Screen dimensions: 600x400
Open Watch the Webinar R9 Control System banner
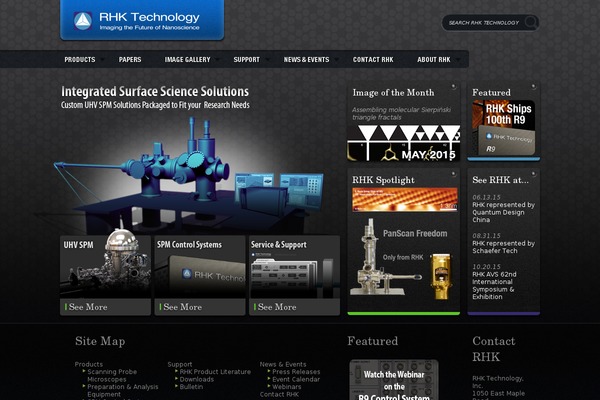[x=394, y=380]
